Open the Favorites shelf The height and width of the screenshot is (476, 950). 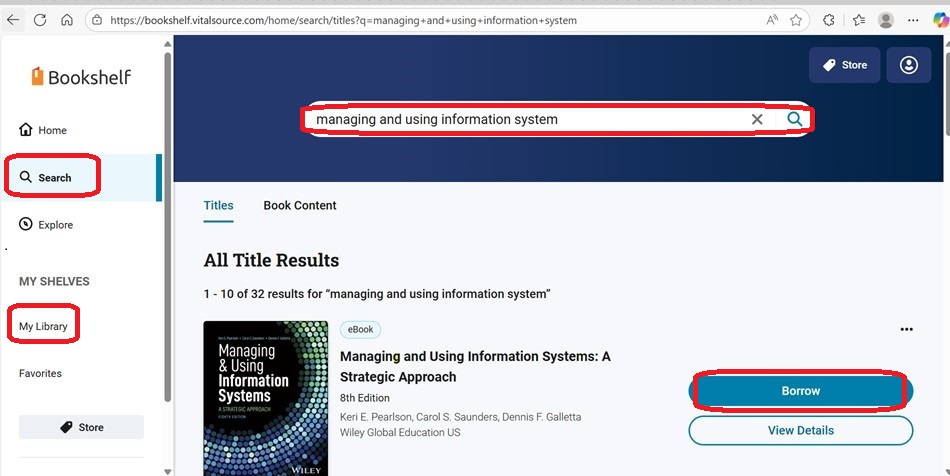point(40,373)
